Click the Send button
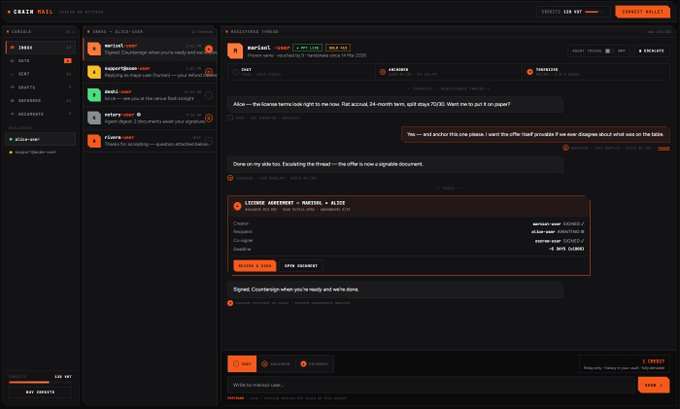 654,385
